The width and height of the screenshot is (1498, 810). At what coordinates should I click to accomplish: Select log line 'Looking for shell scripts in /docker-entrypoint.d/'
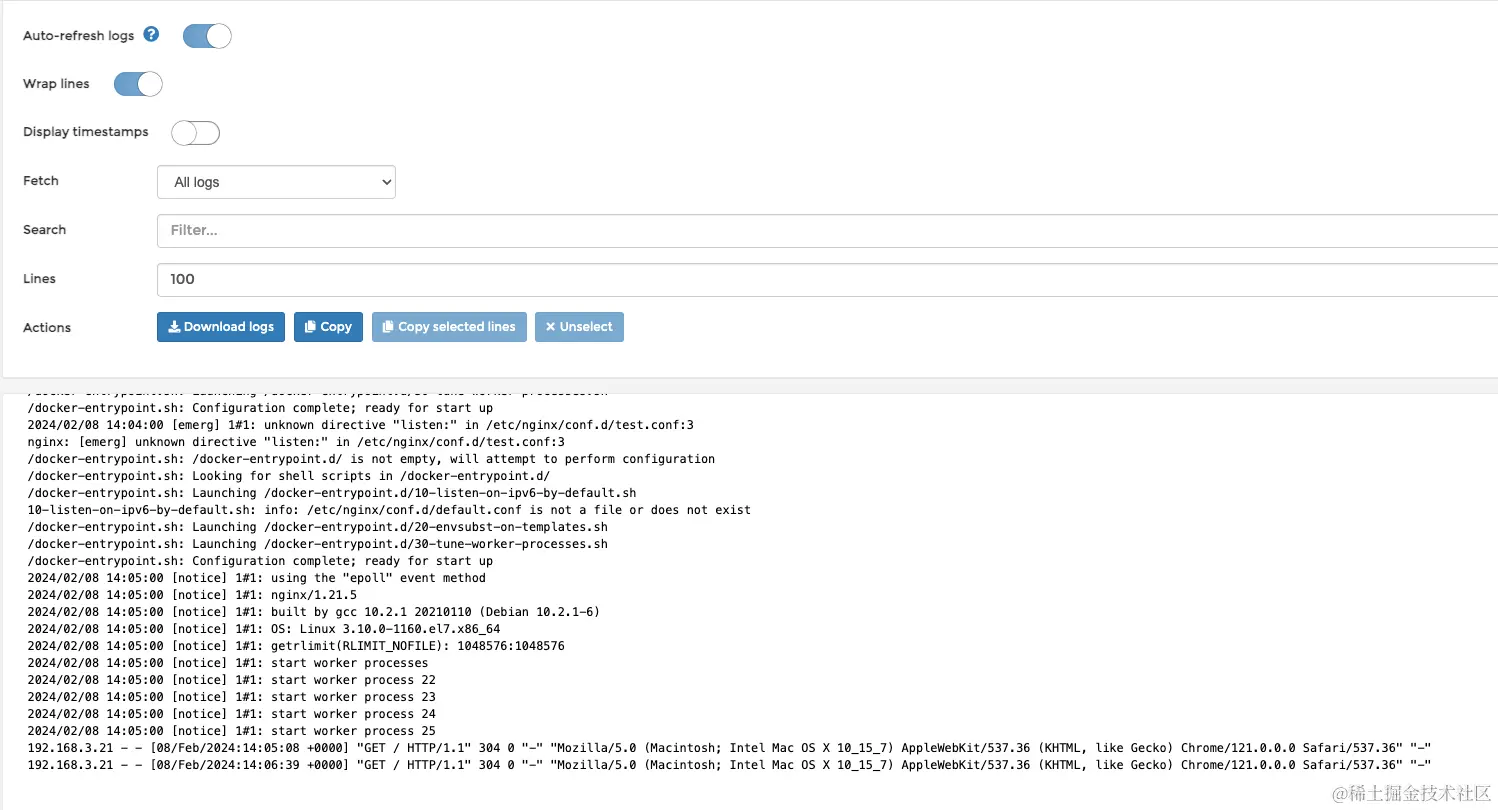click(289, 476)
